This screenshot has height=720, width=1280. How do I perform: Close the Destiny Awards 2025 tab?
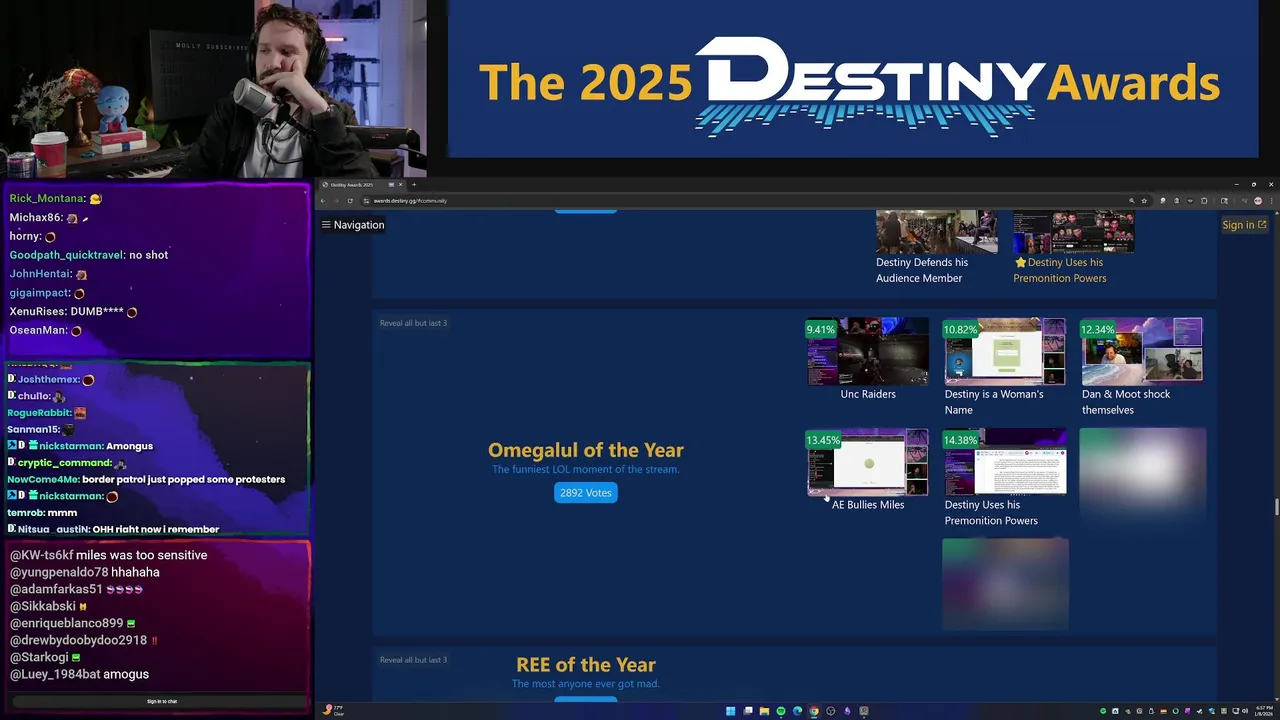coord(400,184)
